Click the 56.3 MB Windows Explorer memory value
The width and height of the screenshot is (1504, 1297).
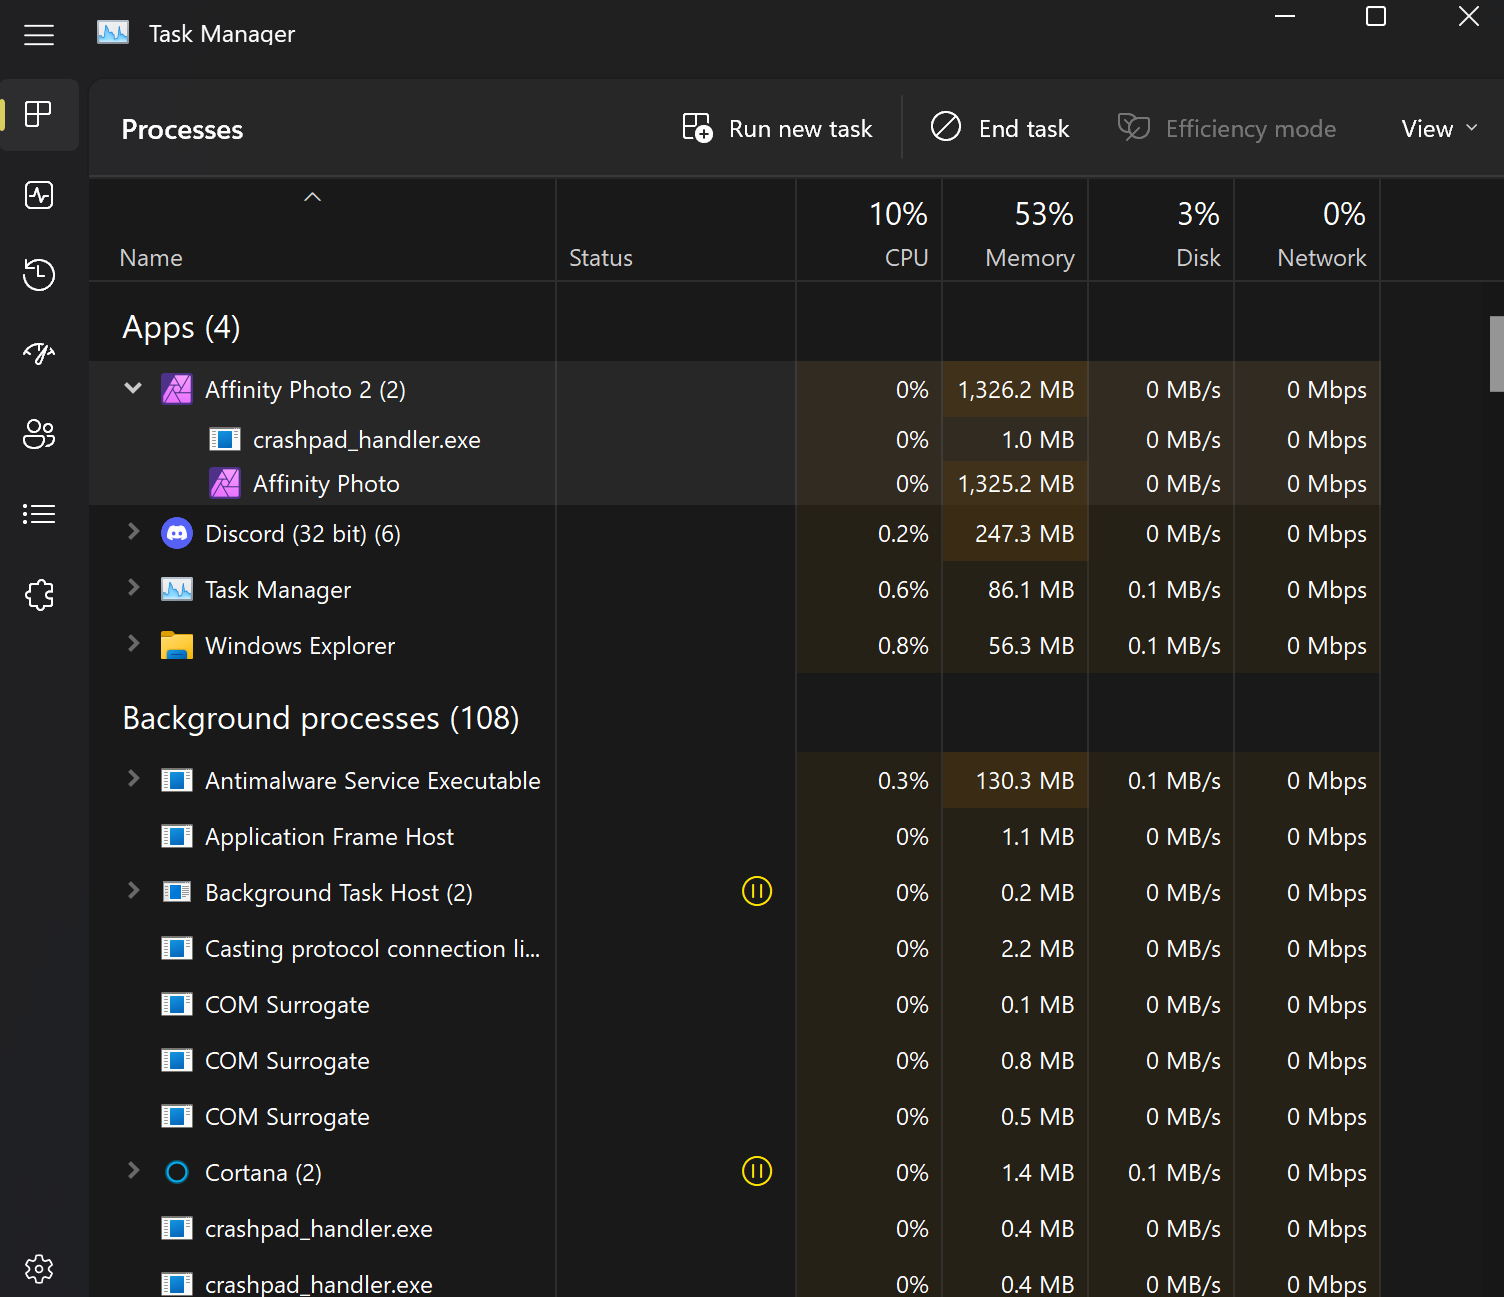tap(1031, 646)
